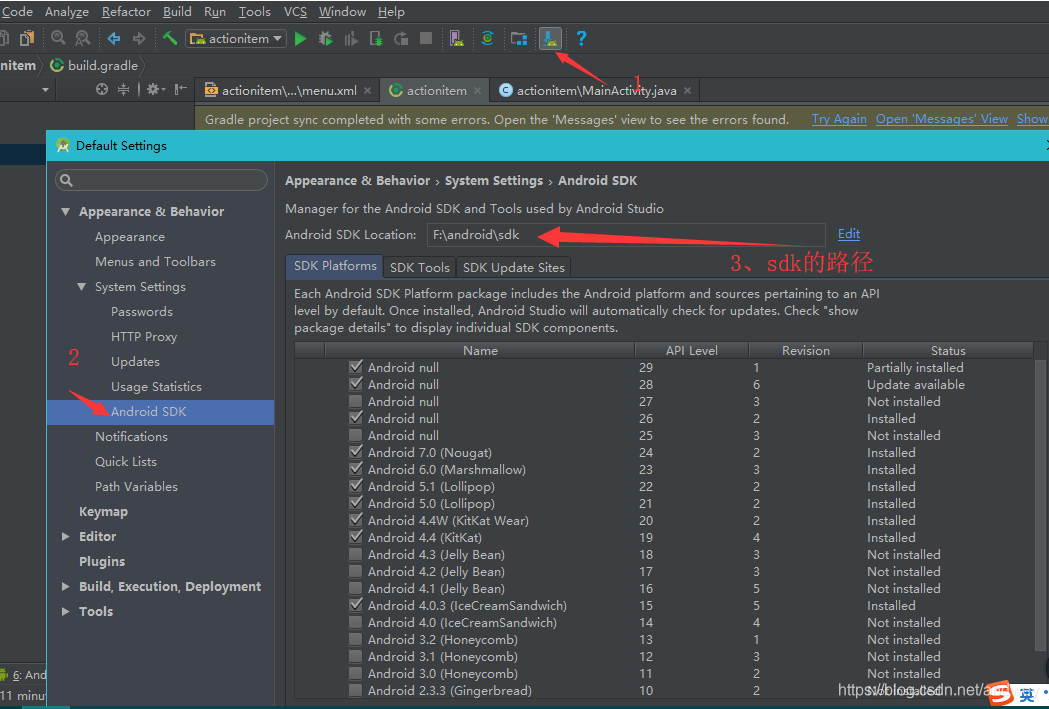
Task: Open the project view dropdown arrow
Action: [45, 90]
